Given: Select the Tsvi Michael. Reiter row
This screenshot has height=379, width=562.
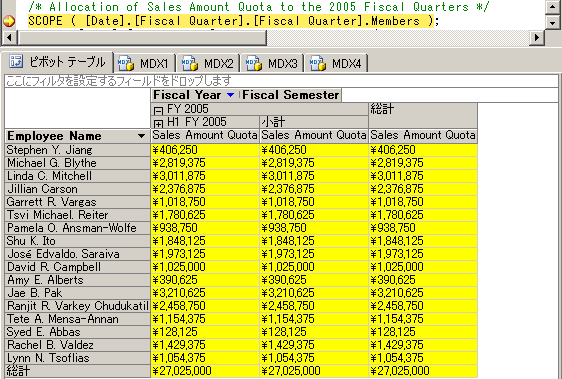Looking at the screenshot, I should (77, 215).
